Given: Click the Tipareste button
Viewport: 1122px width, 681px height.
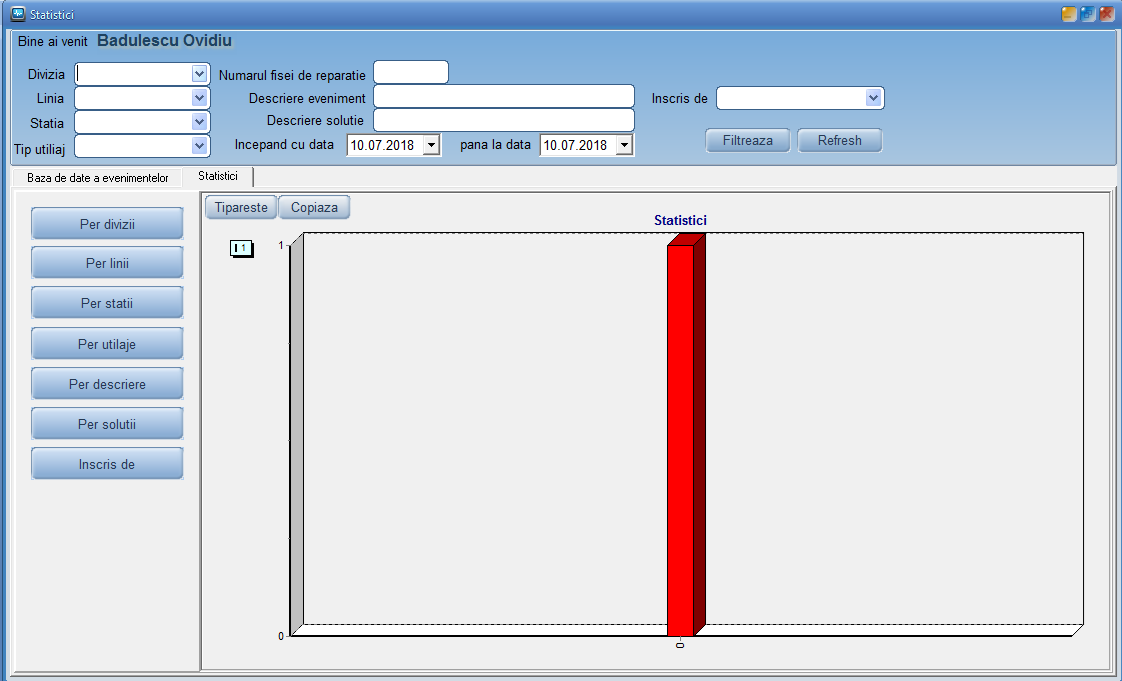Looking at the screenshot, I should [x=241, y=208].
